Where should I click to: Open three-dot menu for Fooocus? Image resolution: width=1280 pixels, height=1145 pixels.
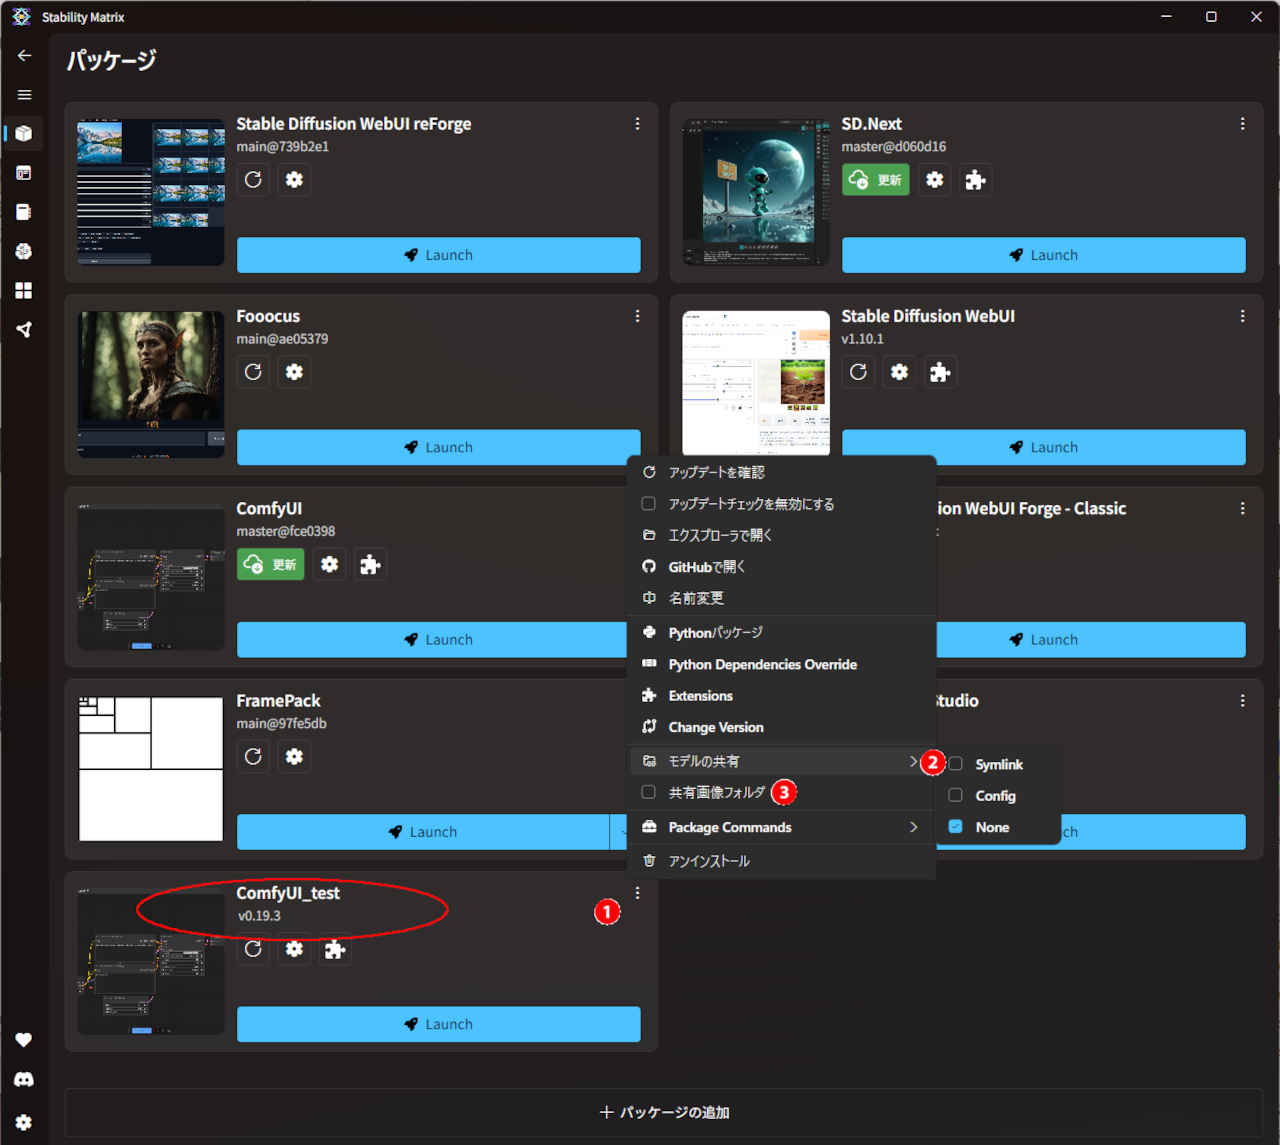637,316
